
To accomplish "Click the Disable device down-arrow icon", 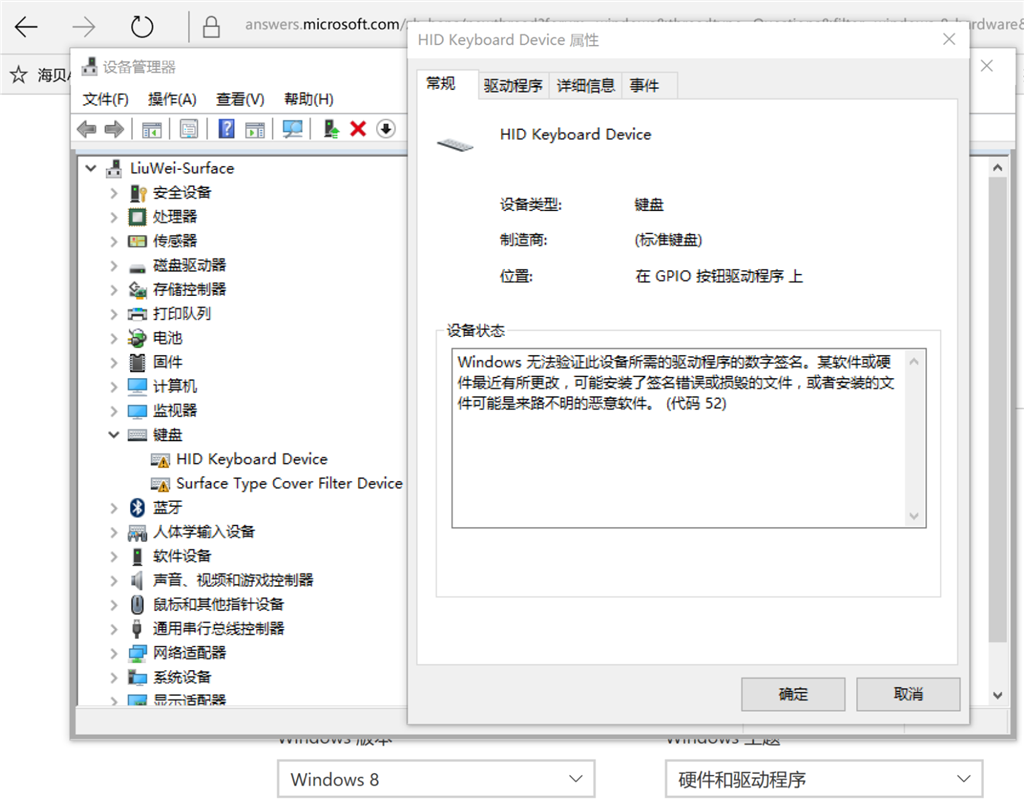I will 386,129.
